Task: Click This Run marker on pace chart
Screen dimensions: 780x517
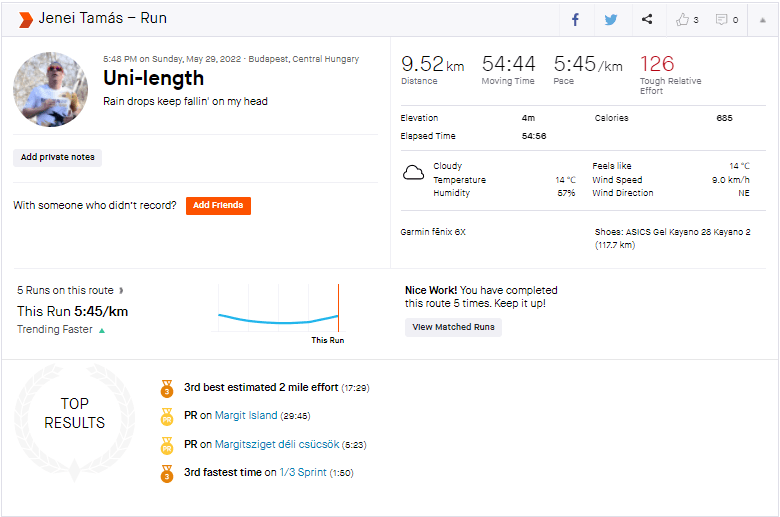Action: [x=338, y=316]
